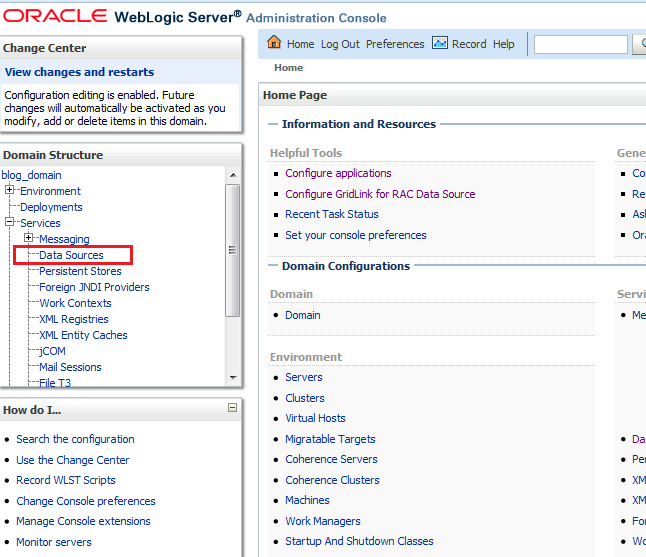Click Log Out in the toolbar
Image resolution: width=646 pixels, height=557 pixels.
(340, 44)
